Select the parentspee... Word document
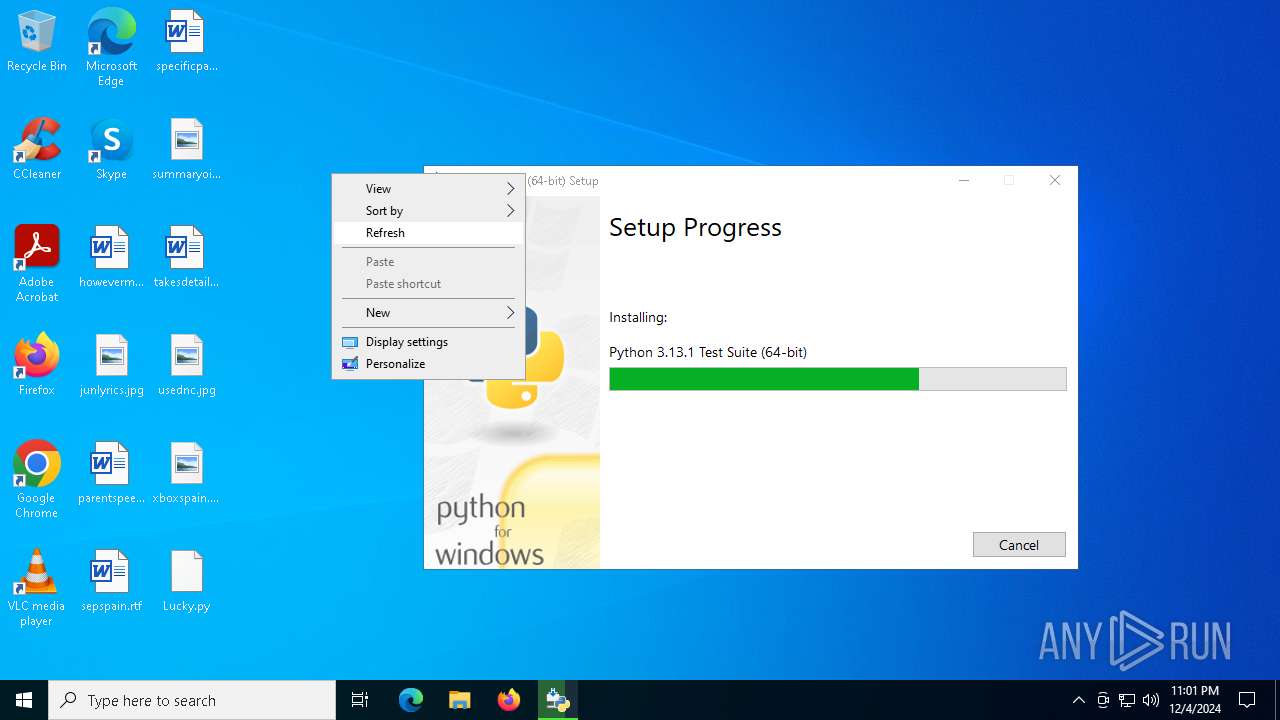 pyautogui.click(x=111, y=474)
